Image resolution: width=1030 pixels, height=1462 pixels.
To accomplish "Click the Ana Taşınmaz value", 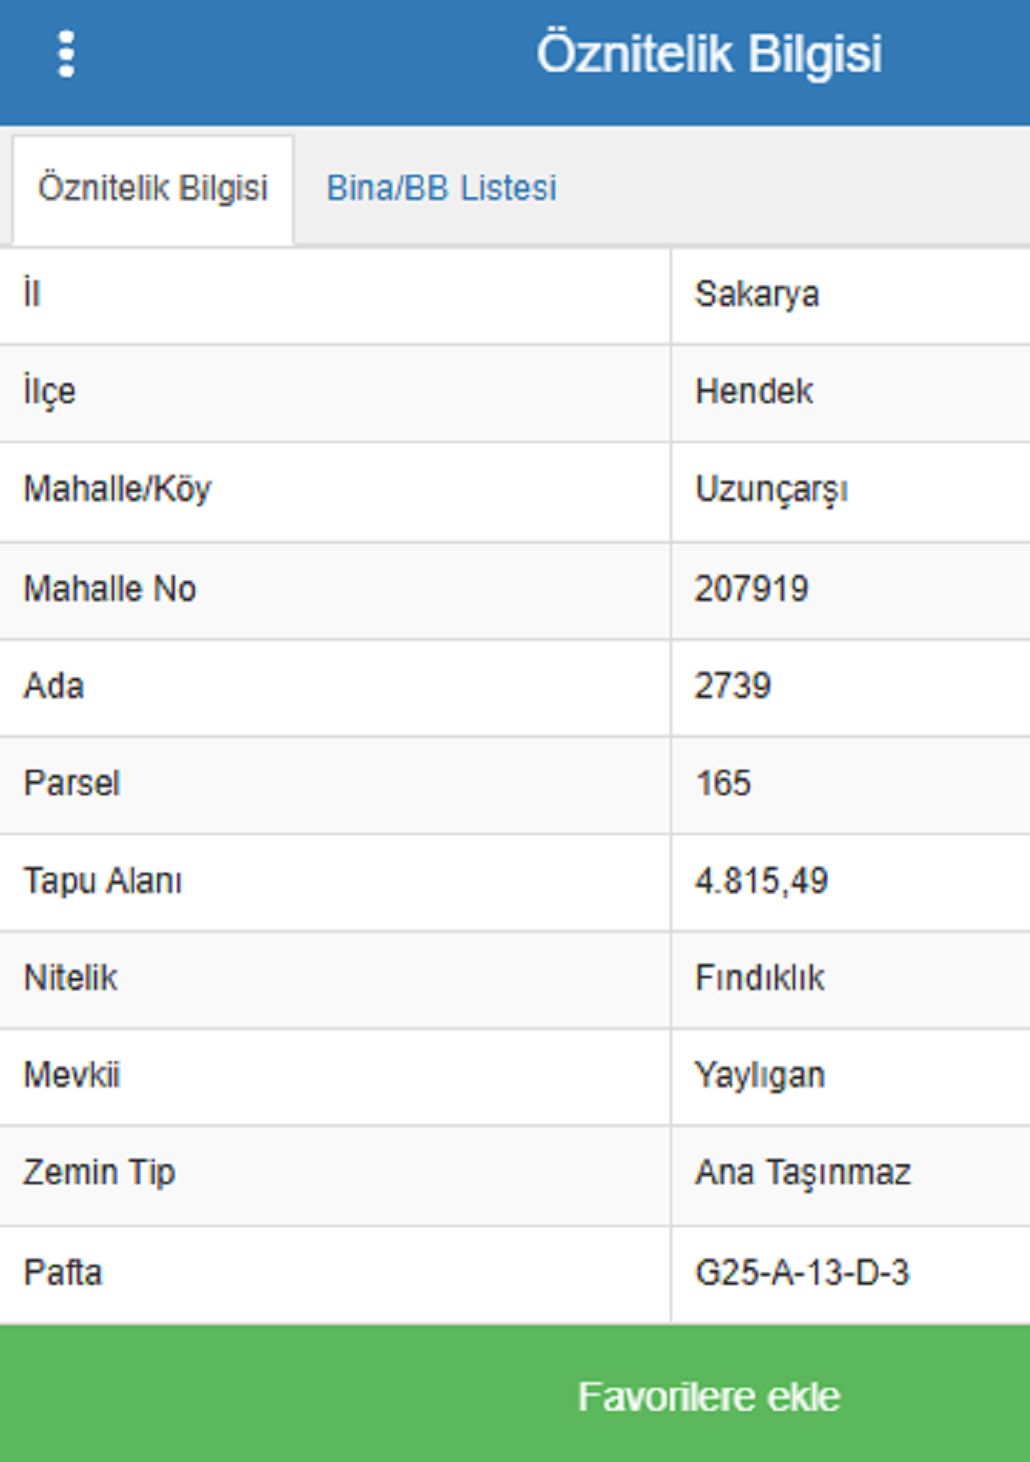I will pos(803,1172).
